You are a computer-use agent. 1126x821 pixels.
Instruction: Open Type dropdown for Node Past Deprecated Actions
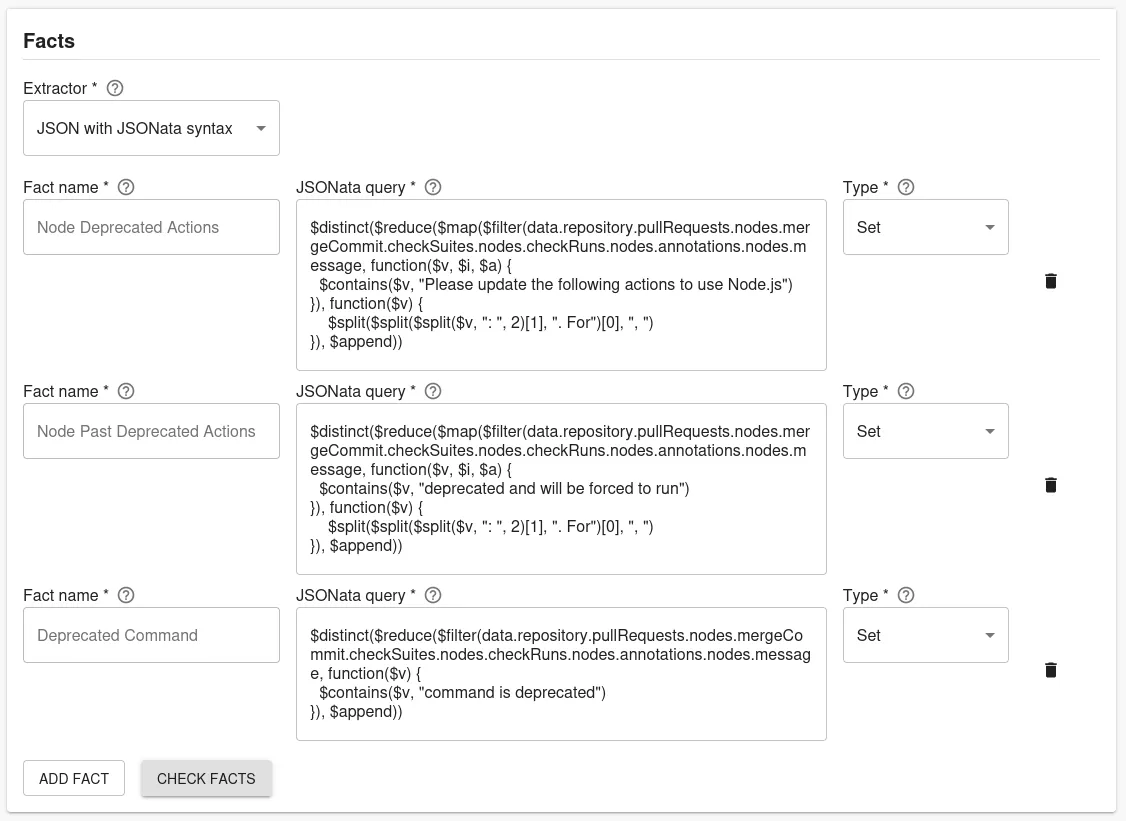pyautogui.click(x=925, y=431)
